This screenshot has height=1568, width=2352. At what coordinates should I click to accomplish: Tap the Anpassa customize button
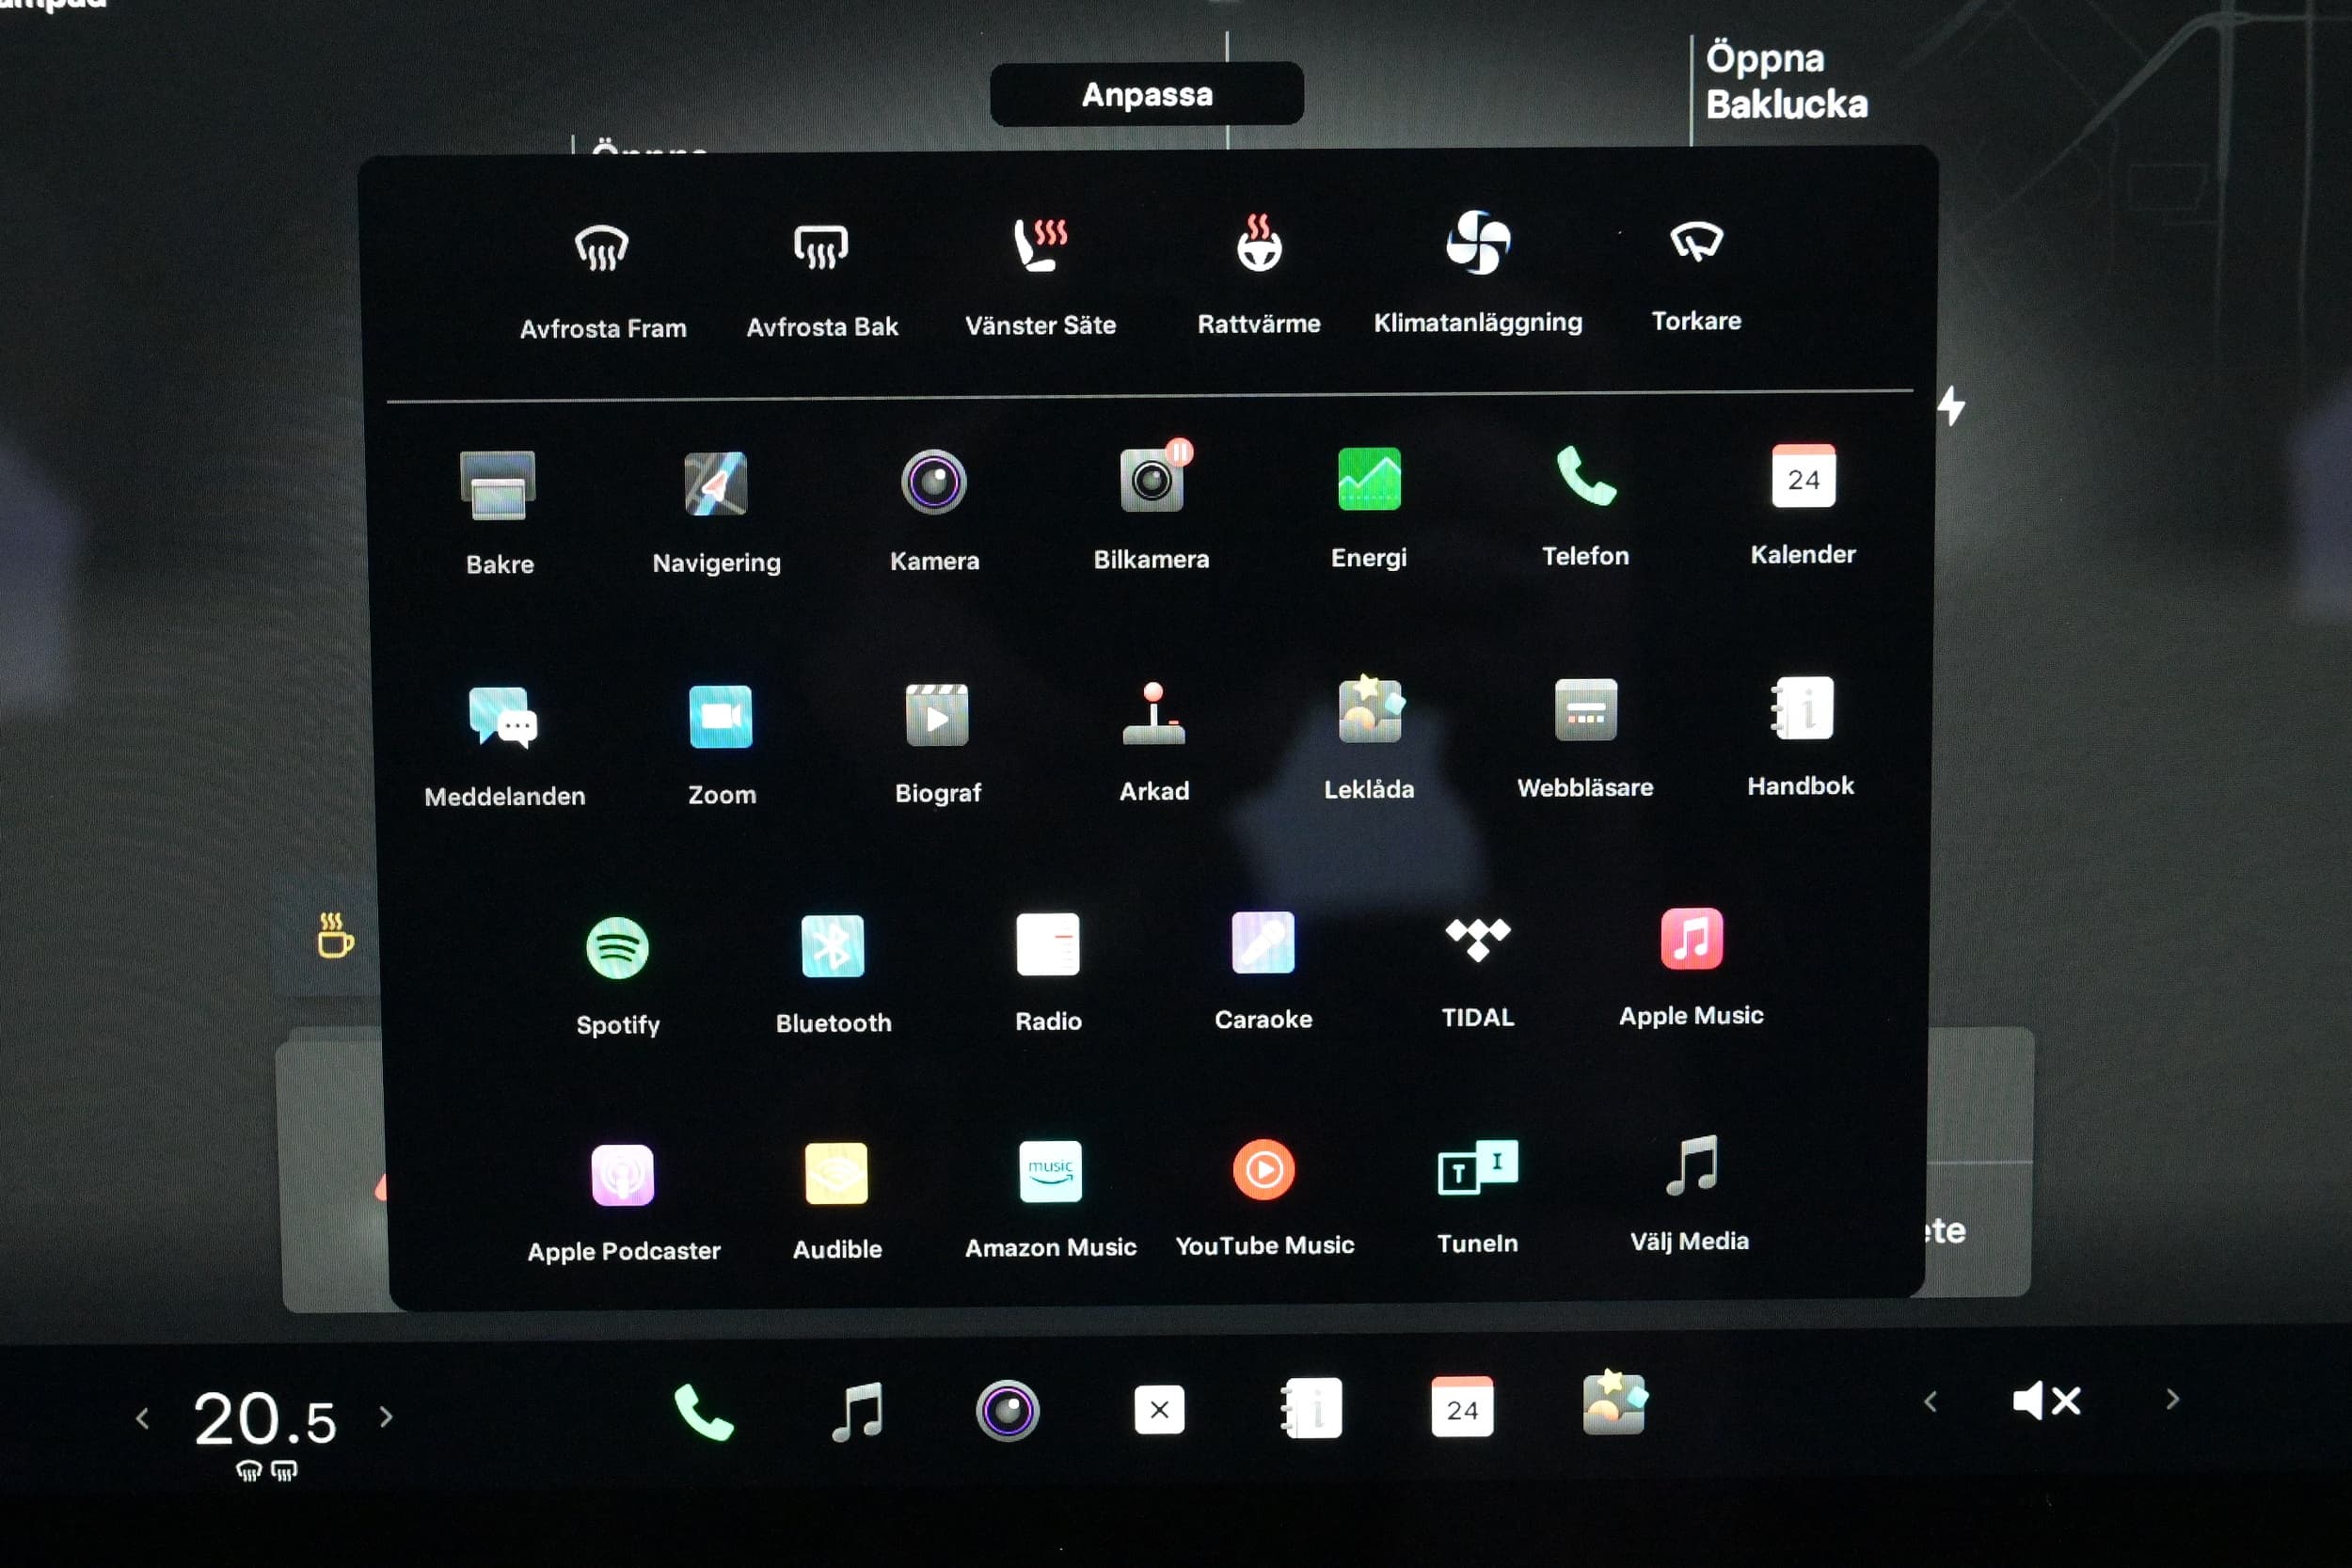coord(1147,94)
